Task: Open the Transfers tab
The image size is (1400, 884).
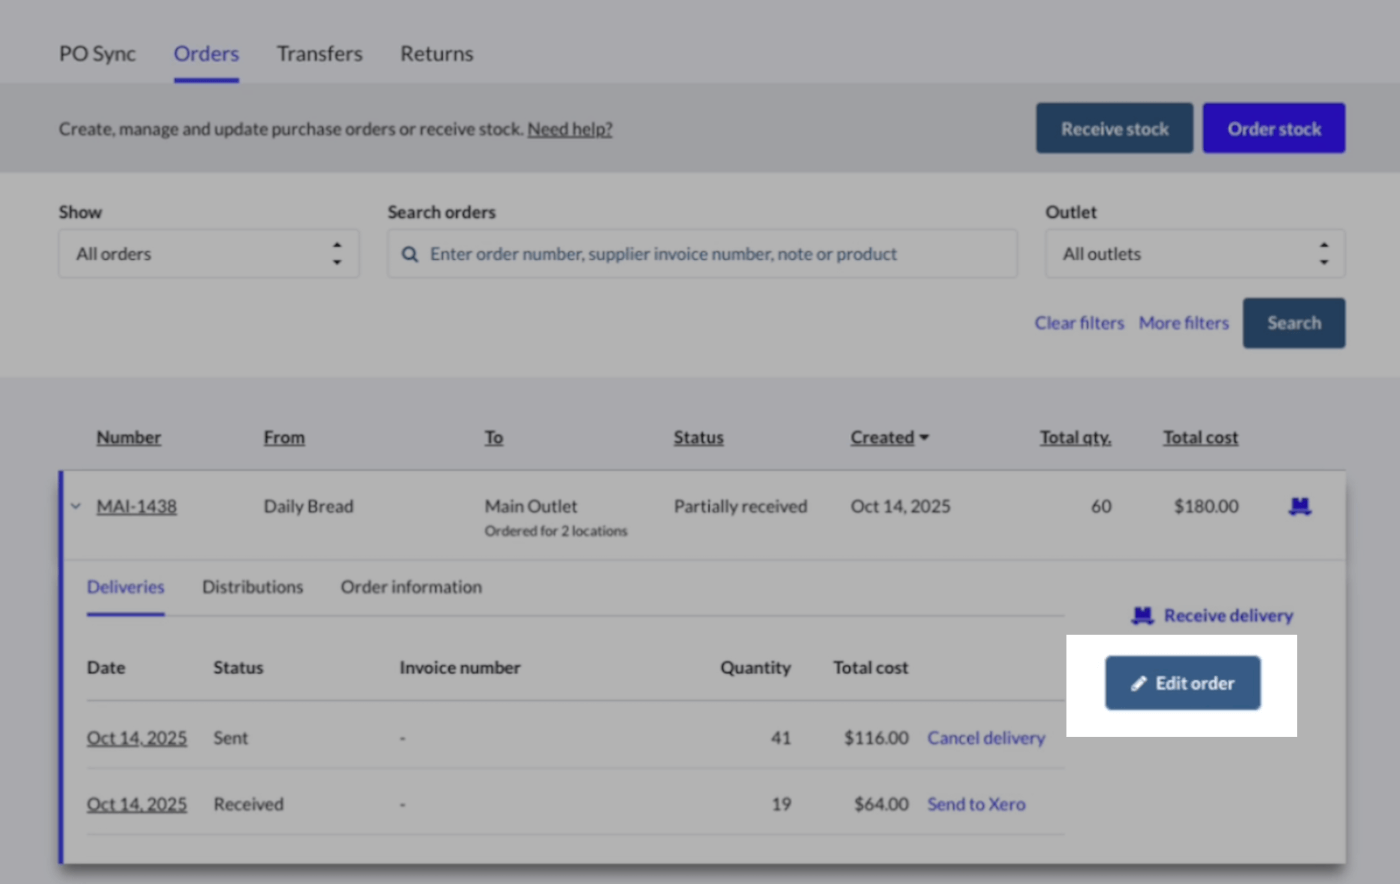Action: (319, 54)
